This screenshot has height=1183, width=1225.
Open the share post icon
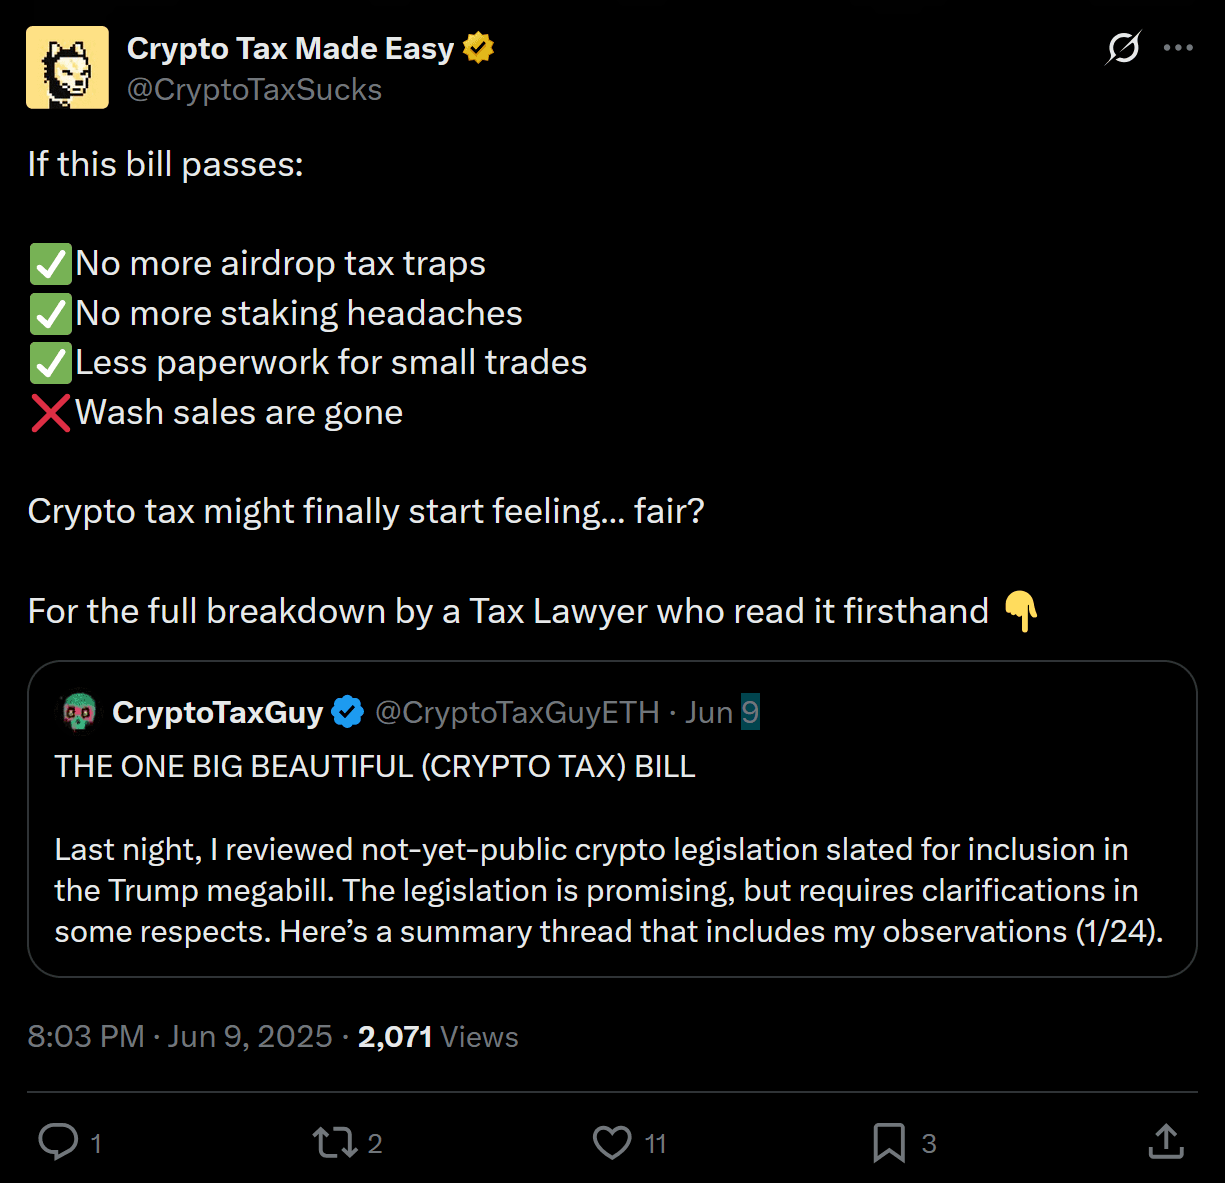(1166, 1142)
